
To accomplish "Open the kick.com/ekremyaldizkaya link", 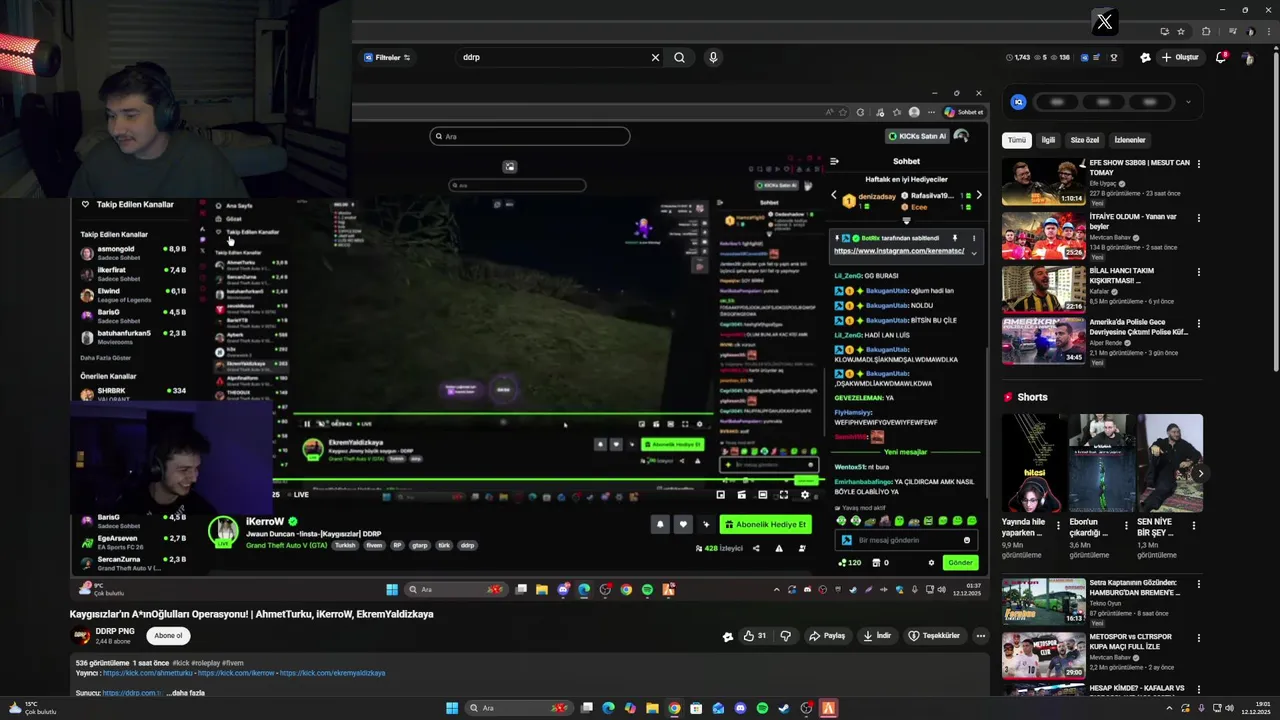I will [x=332, y=673].
